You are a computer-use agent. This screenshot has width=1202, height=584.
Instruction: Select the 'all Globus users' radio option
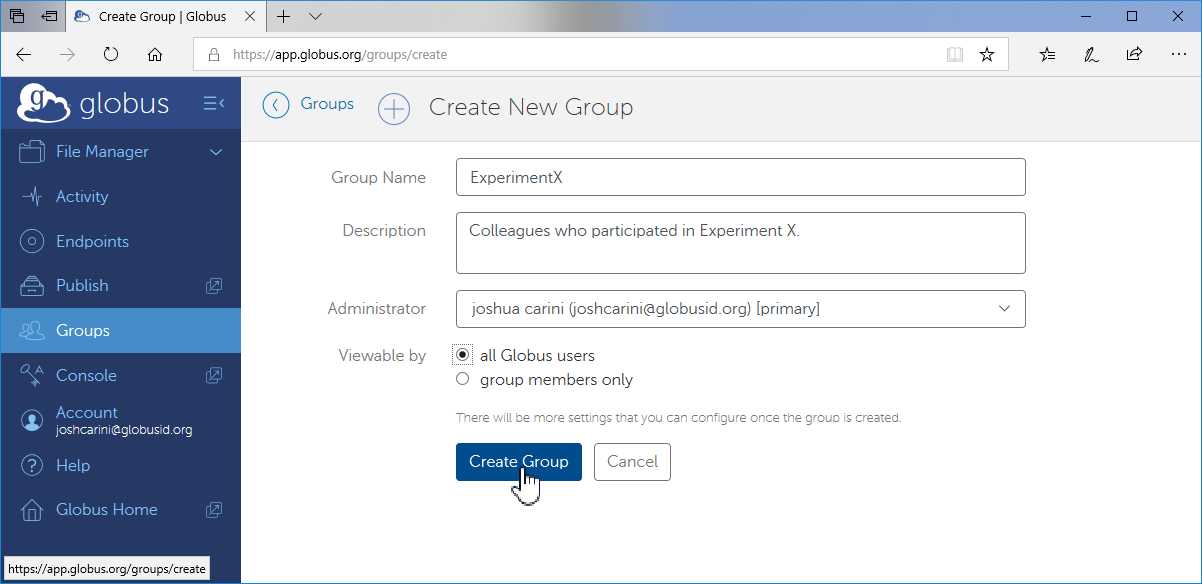point(462,355)
